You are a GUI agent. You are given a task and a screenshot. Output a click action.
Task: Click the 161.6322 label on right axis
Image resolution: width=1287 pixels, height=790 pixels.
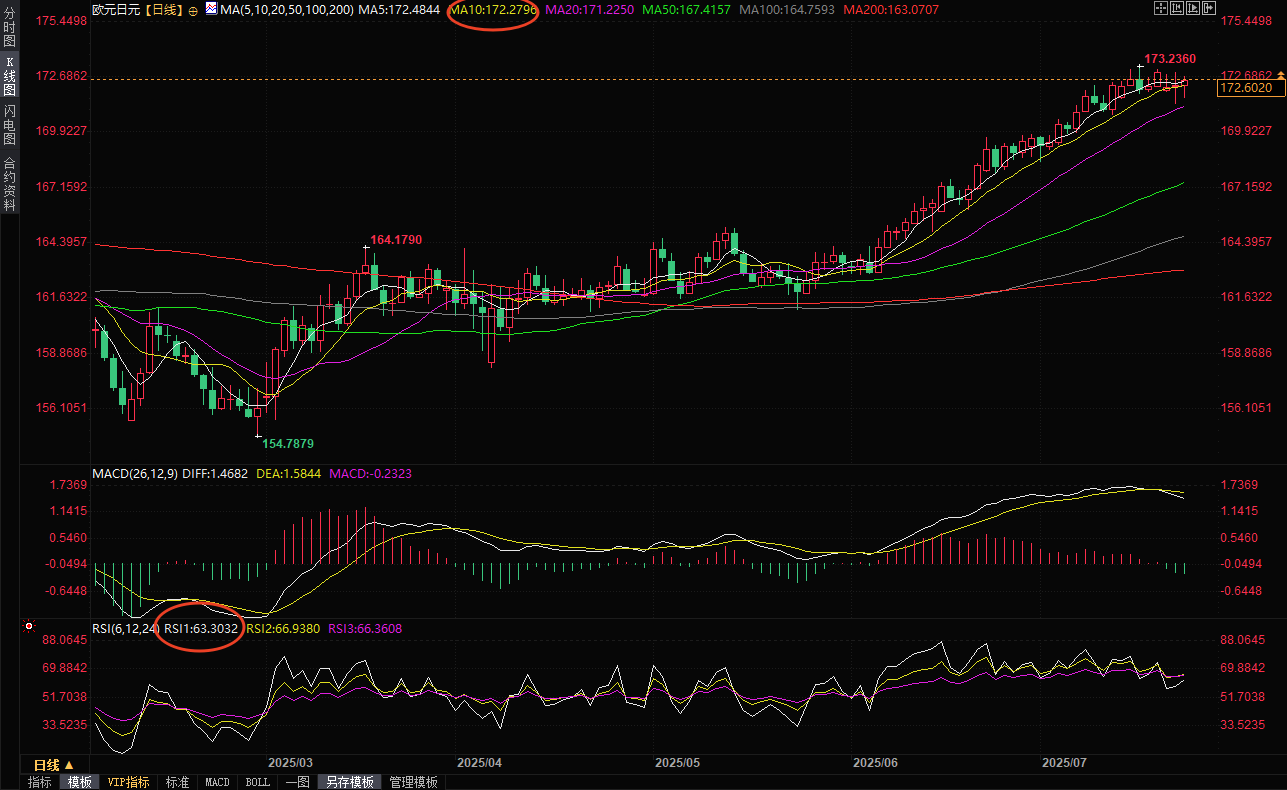point(1248,298)
